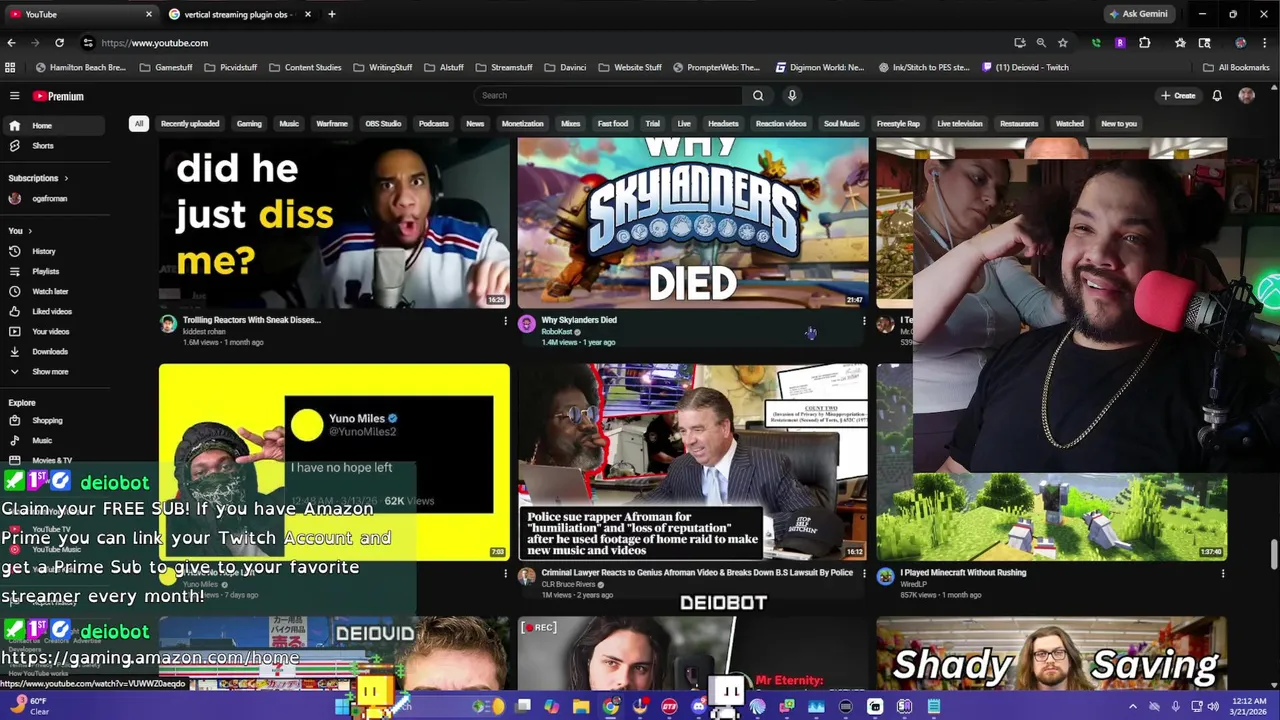Reload the YouTube page
The image size is (1280, 720).
59,43
